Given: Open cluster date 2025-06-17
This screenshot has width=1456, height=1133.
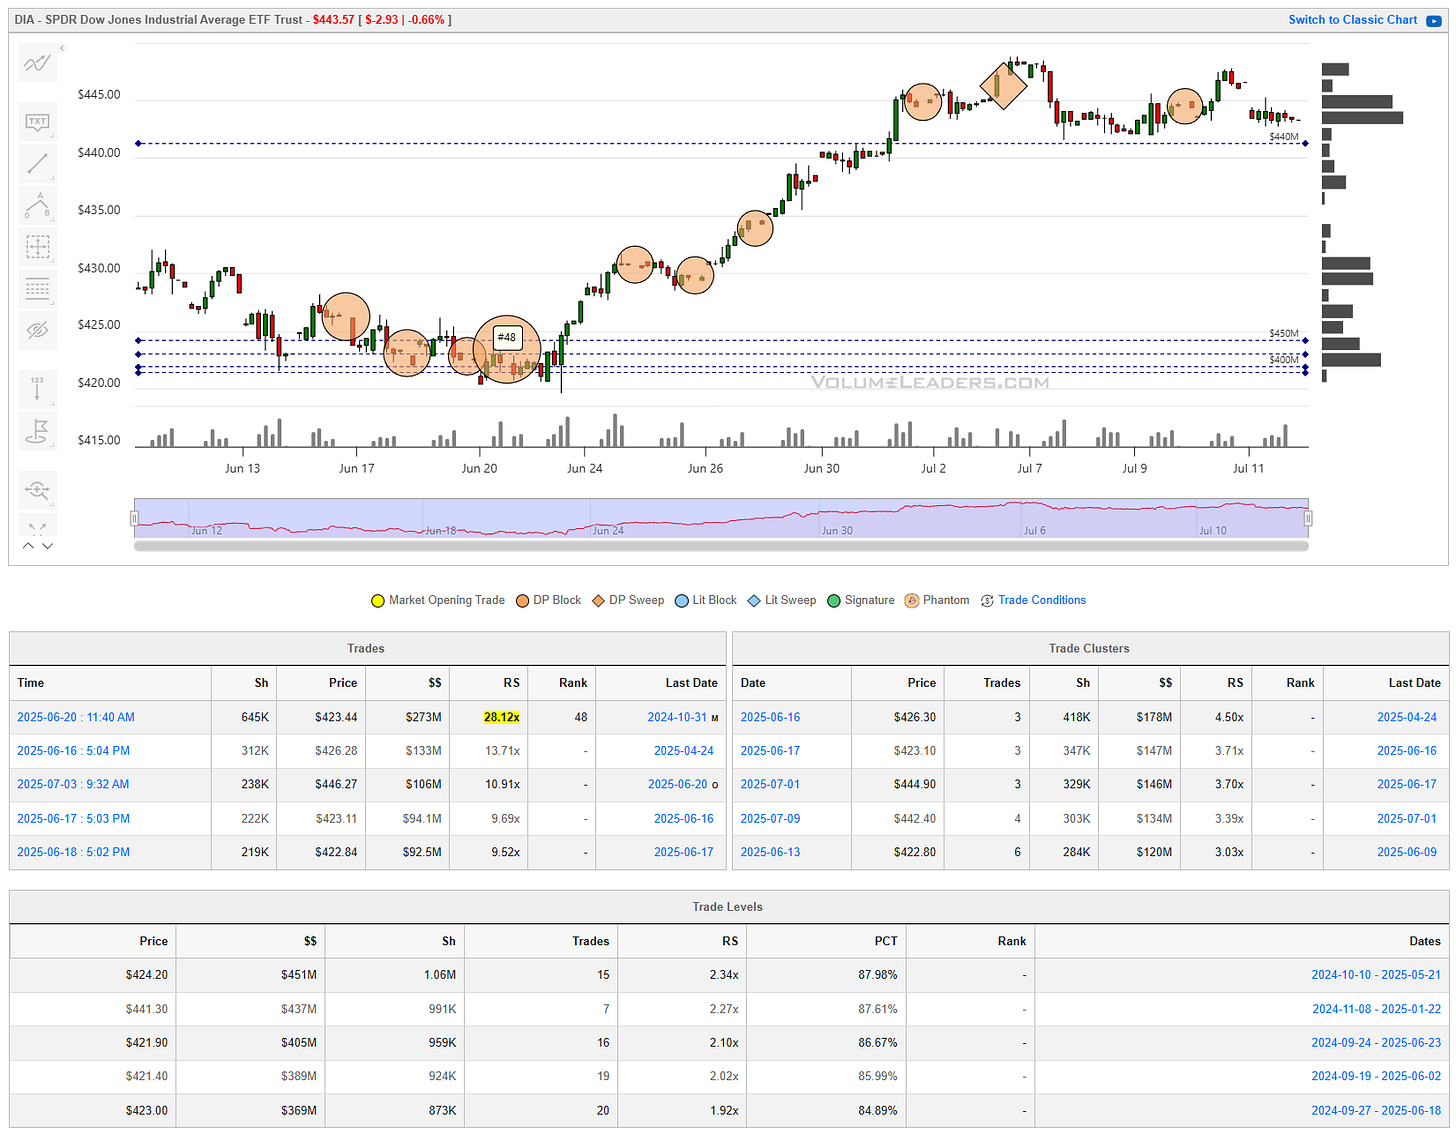Looking at the screenshot, I should click(770, 751).
